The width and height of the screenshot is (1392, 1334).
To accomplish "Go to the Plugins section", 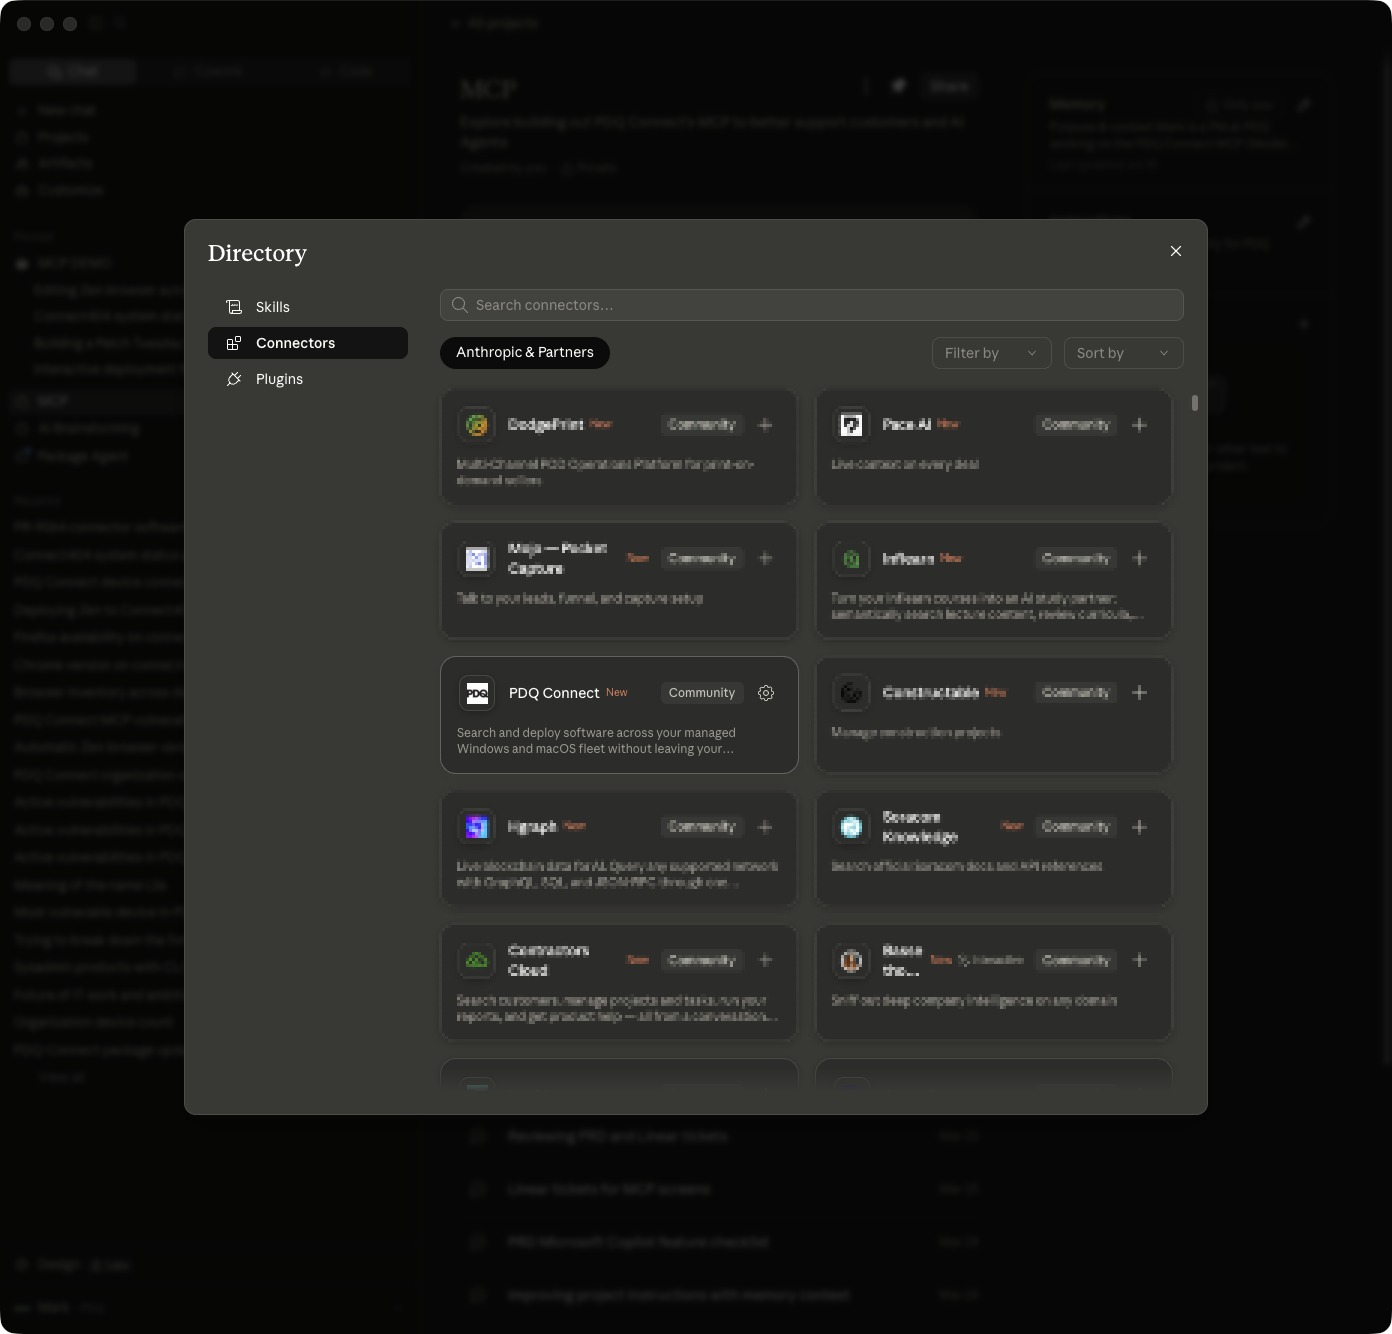I will (x=308, y=379).
